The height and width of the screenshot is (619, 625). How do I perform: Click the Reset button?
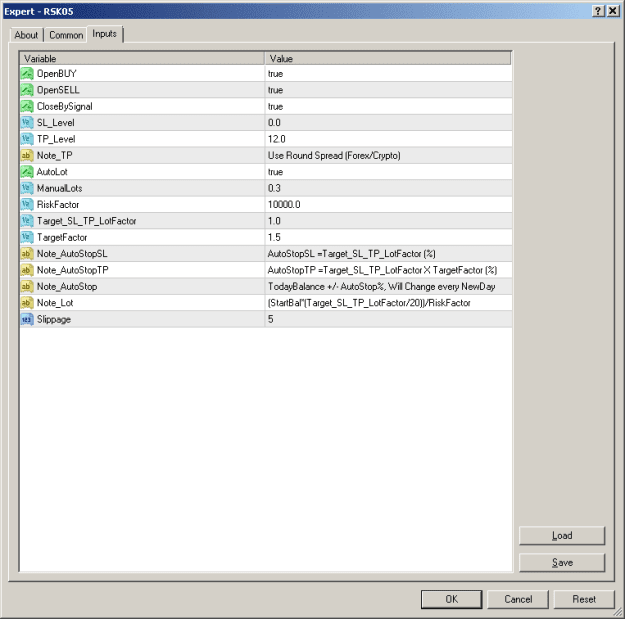(584, 599)
